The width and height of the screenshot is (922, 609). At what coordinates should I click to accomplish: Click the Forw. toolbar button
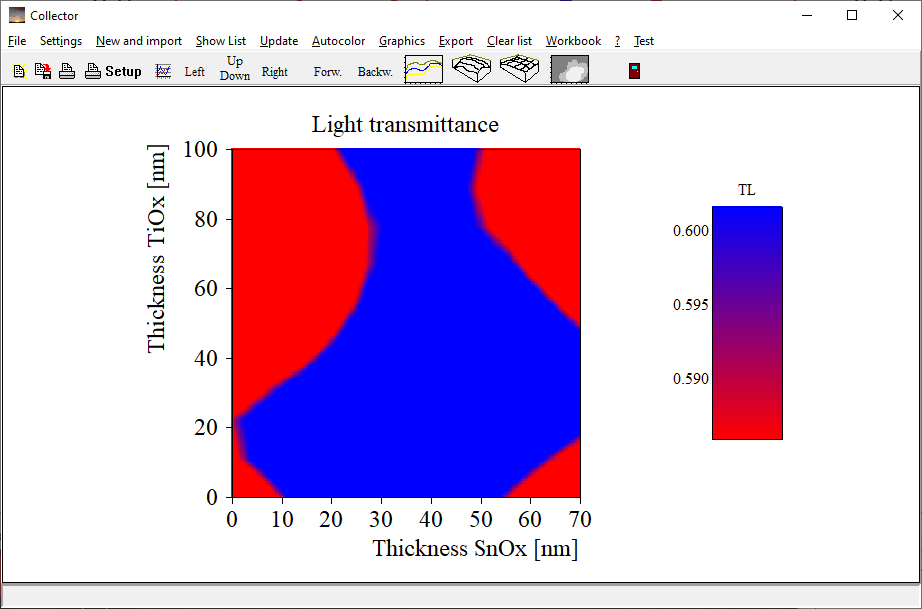(x=328, y=72)
